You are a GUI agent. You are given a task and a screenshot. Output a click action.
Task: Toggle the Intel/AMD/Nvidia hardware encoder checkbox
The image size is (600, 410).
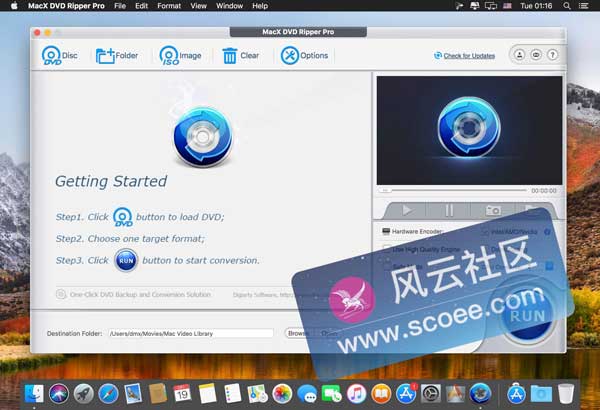[x=485, y=232]
